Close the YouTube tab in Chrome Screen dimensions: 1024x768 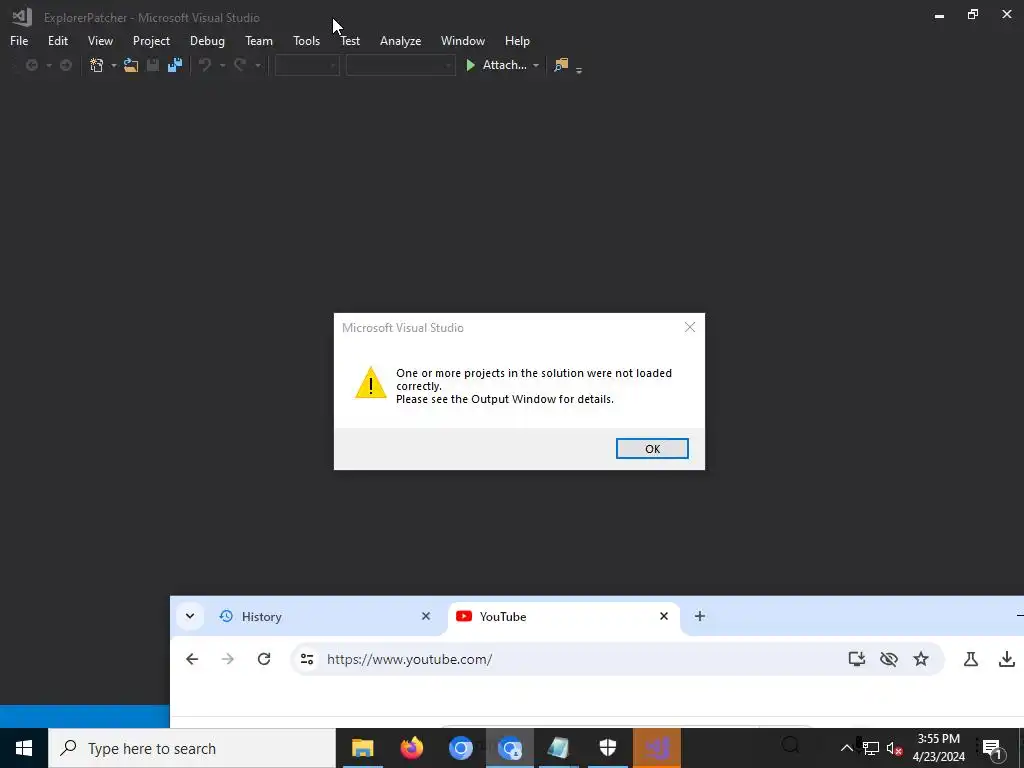664,616
